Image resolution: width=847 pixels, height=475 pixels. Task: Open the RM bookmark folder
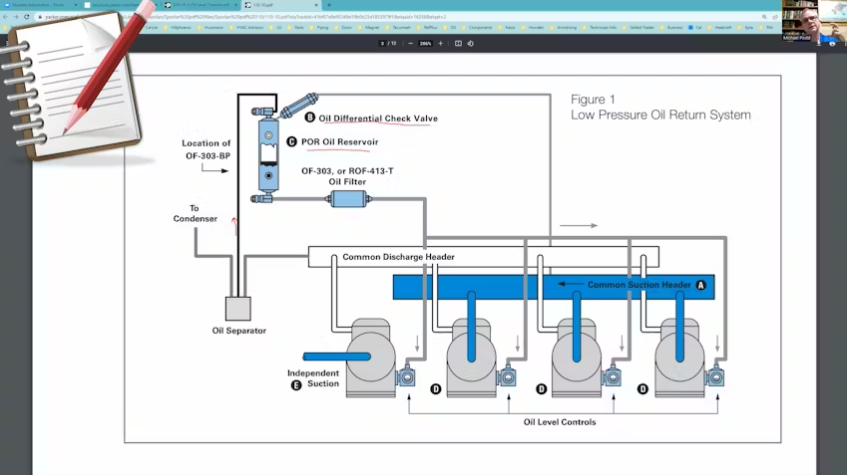[x=766, y=28]
